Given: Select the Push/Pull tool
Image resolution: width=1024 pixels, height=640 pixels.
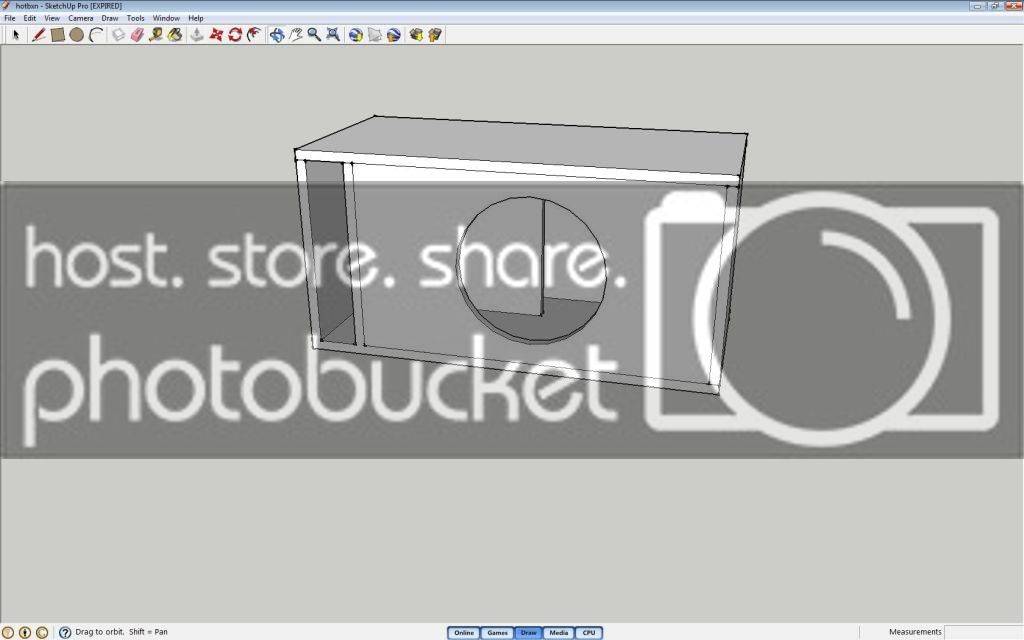Looking at the screenshot, I should click(x=197, y=35).
